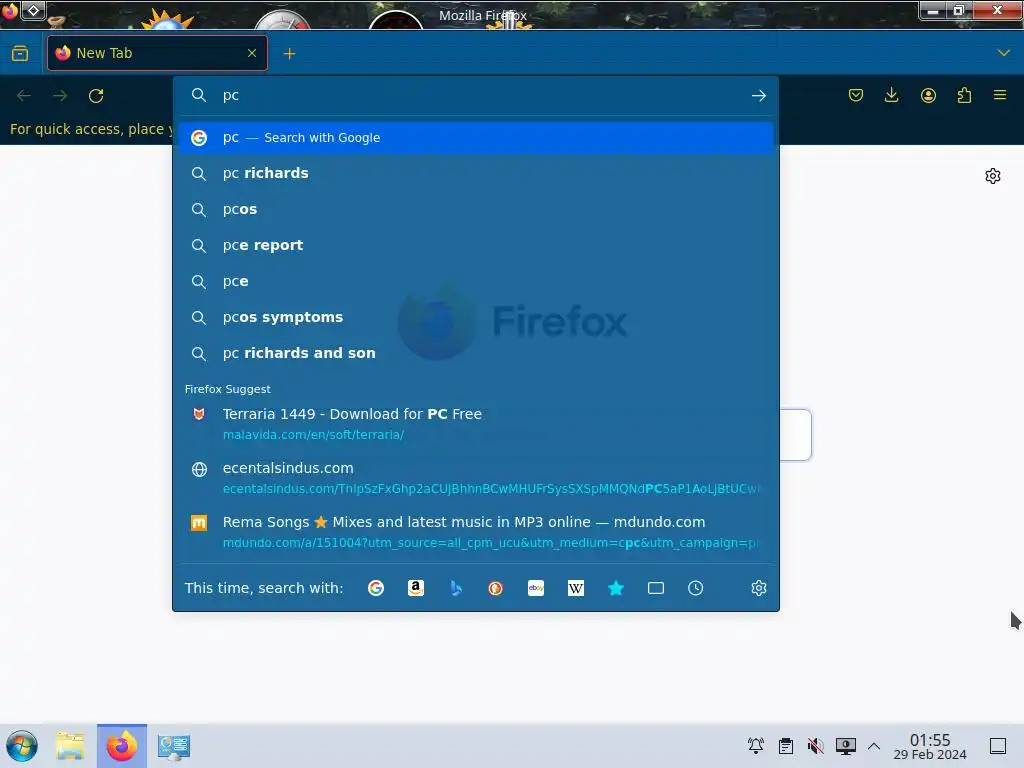This screenshot has height=768, width=1024.
Task: Open the Windows-style Start menu
Action: [22, 746]
